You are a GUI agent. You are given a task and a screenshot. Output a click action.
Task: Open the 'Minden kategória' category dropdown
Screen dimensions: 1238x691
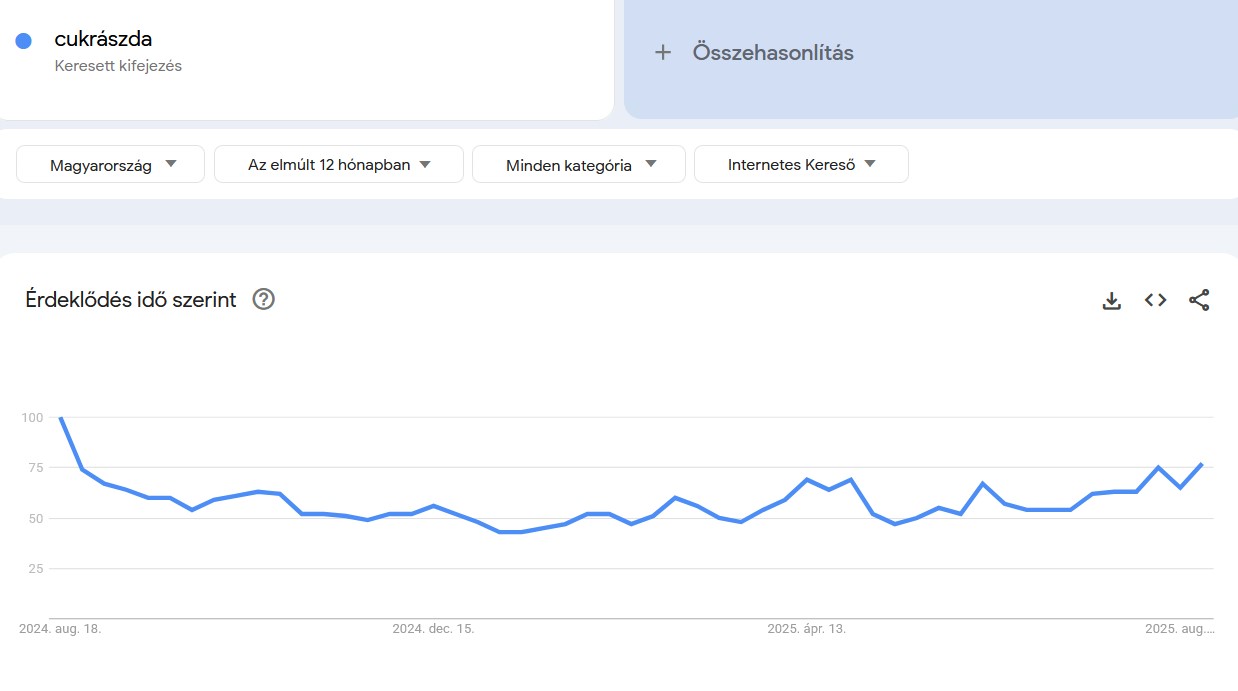coord(579,164)
